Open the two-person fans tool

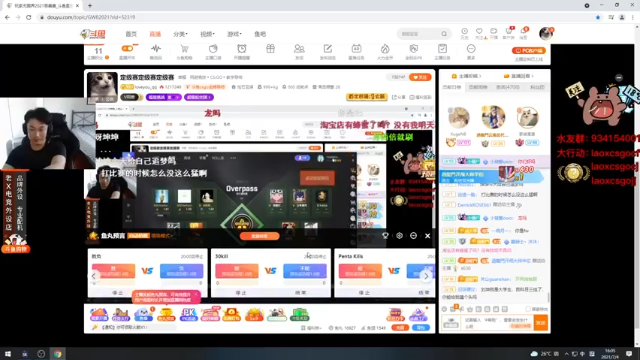click(x=299, y=49)
